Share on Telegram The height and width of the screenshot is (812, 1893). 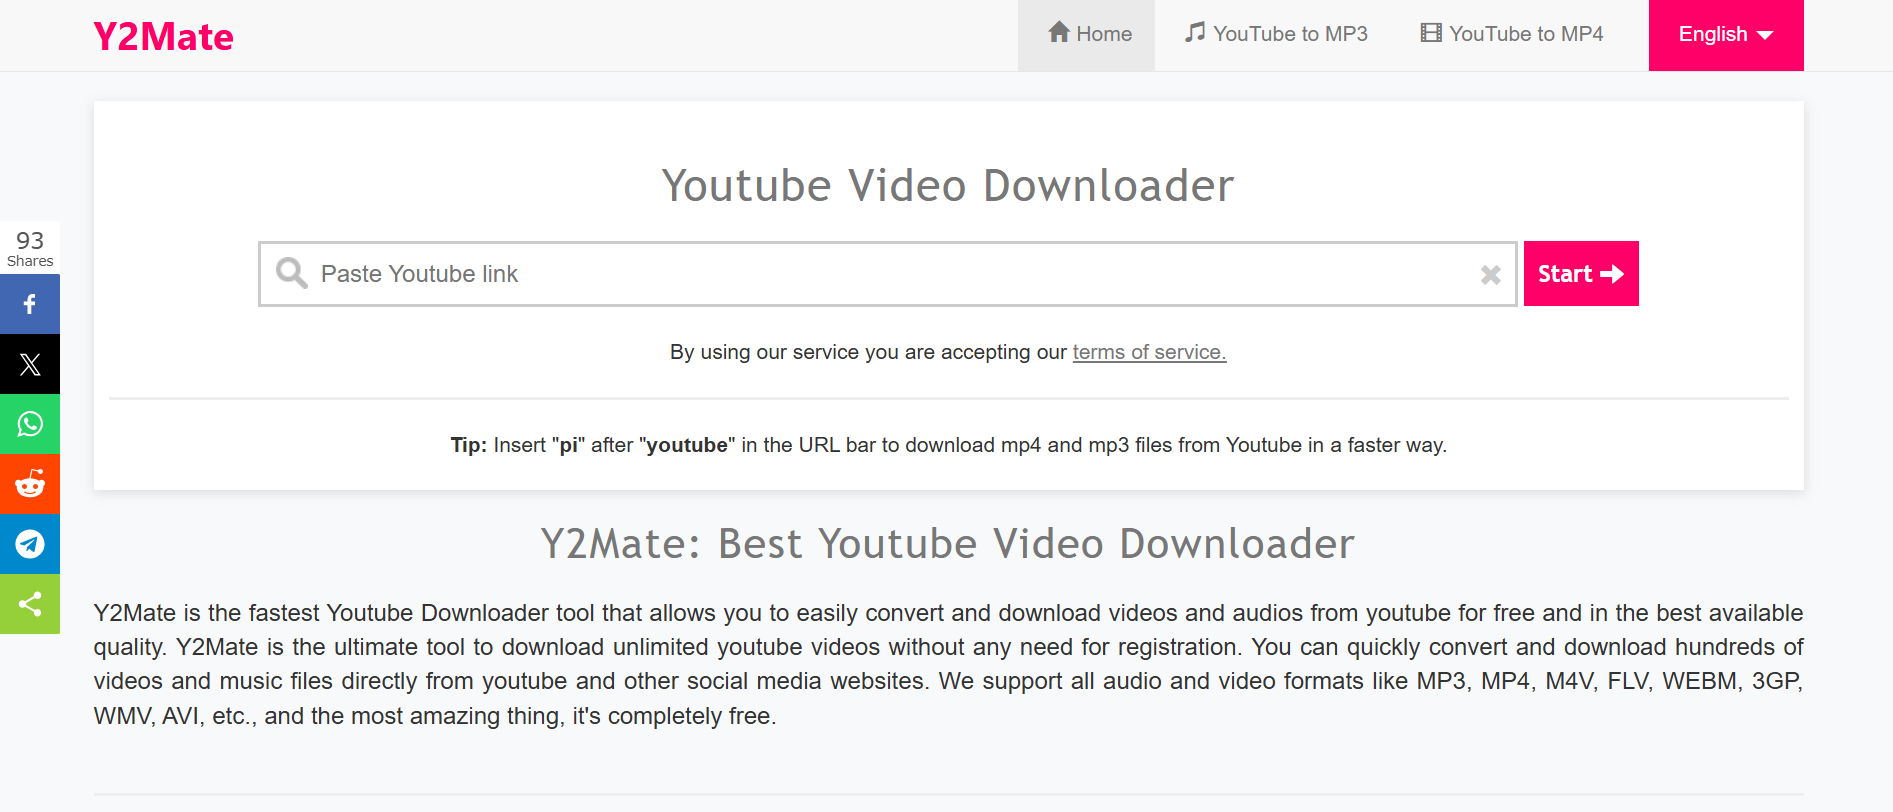pos(30,544)
